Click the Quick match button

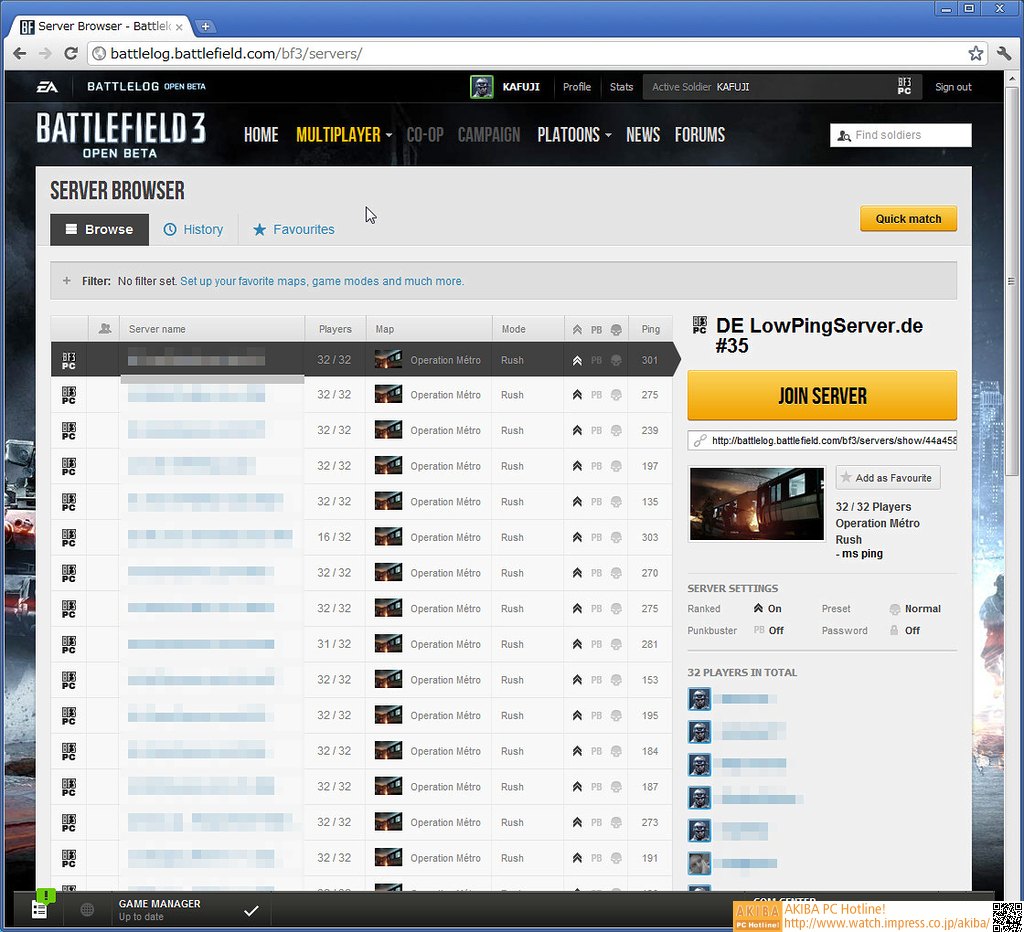coord(908,219)
